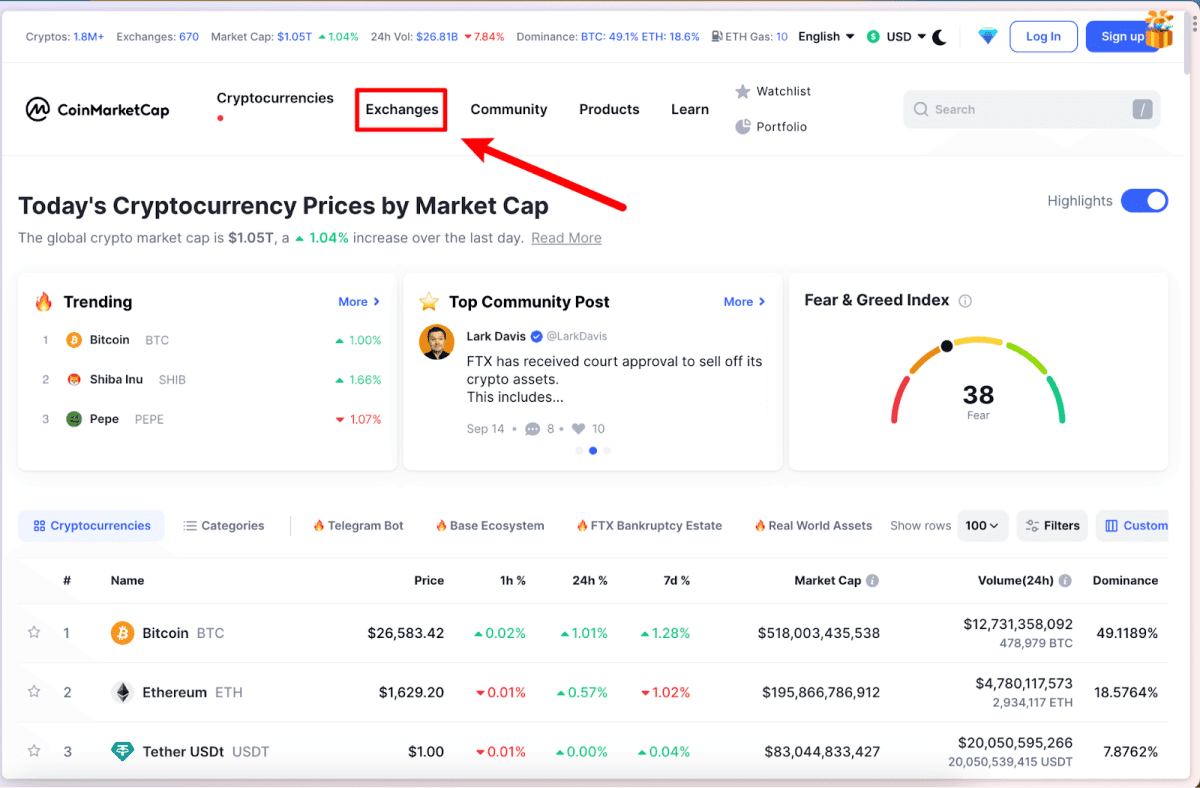The image size is (1200, 788).
Task: Click the ETH Gas fuel icon
Action: 715,36
